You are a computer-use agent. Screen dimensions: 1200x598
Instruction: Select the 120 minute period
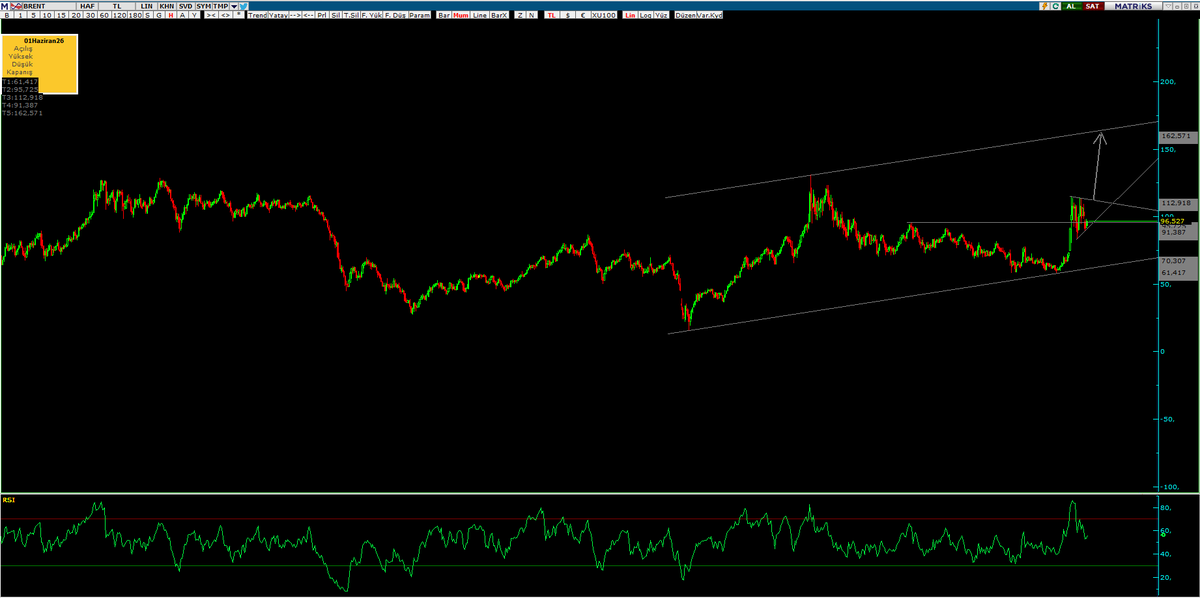tap(119, 15)
